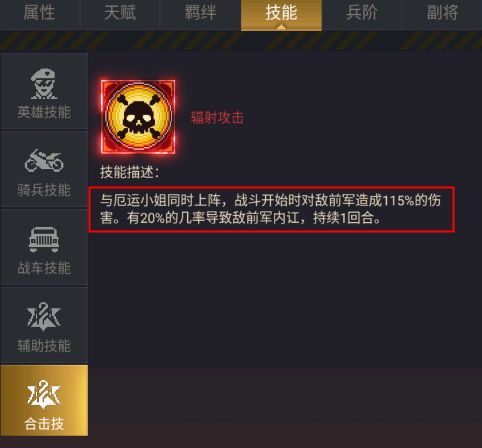Click the 骑兵技能 text label

[44, 190]
